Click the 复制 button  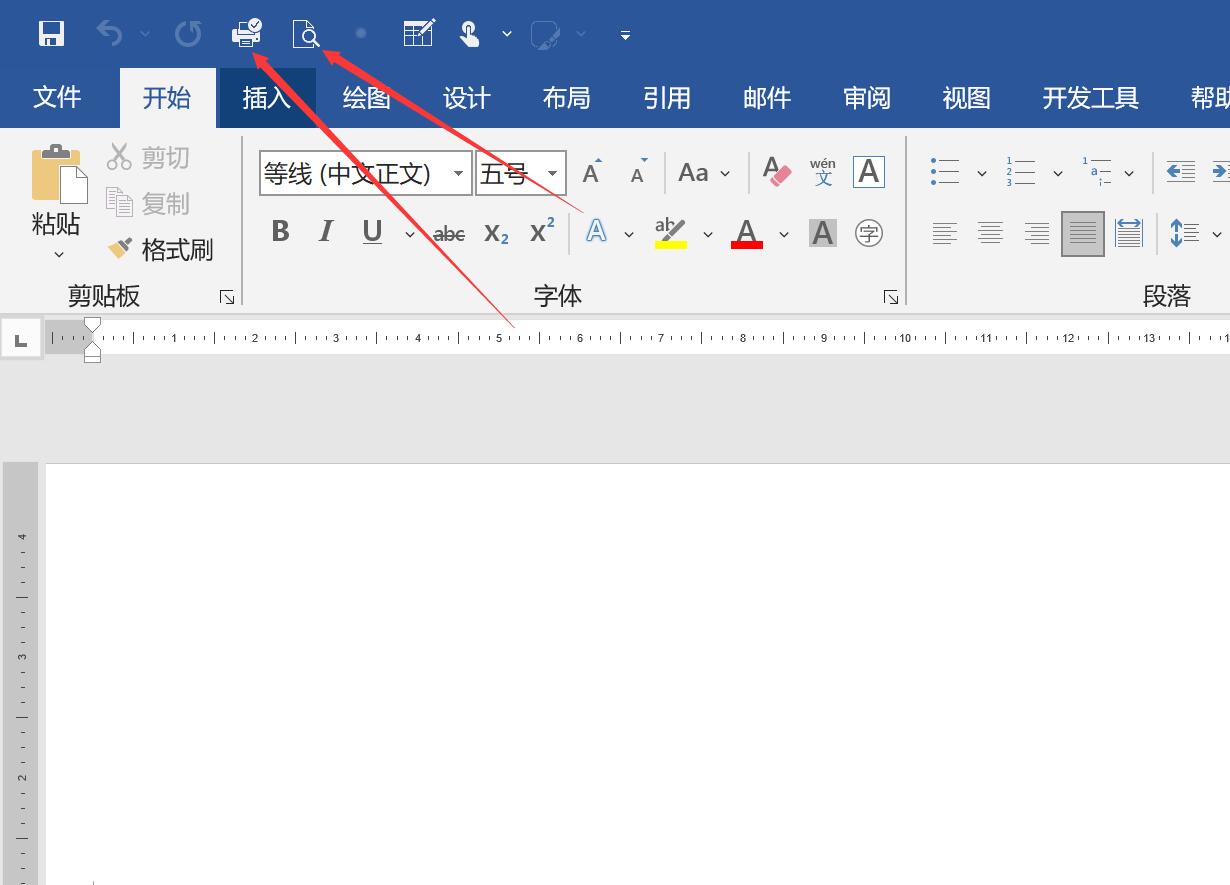tap(148, 203)
